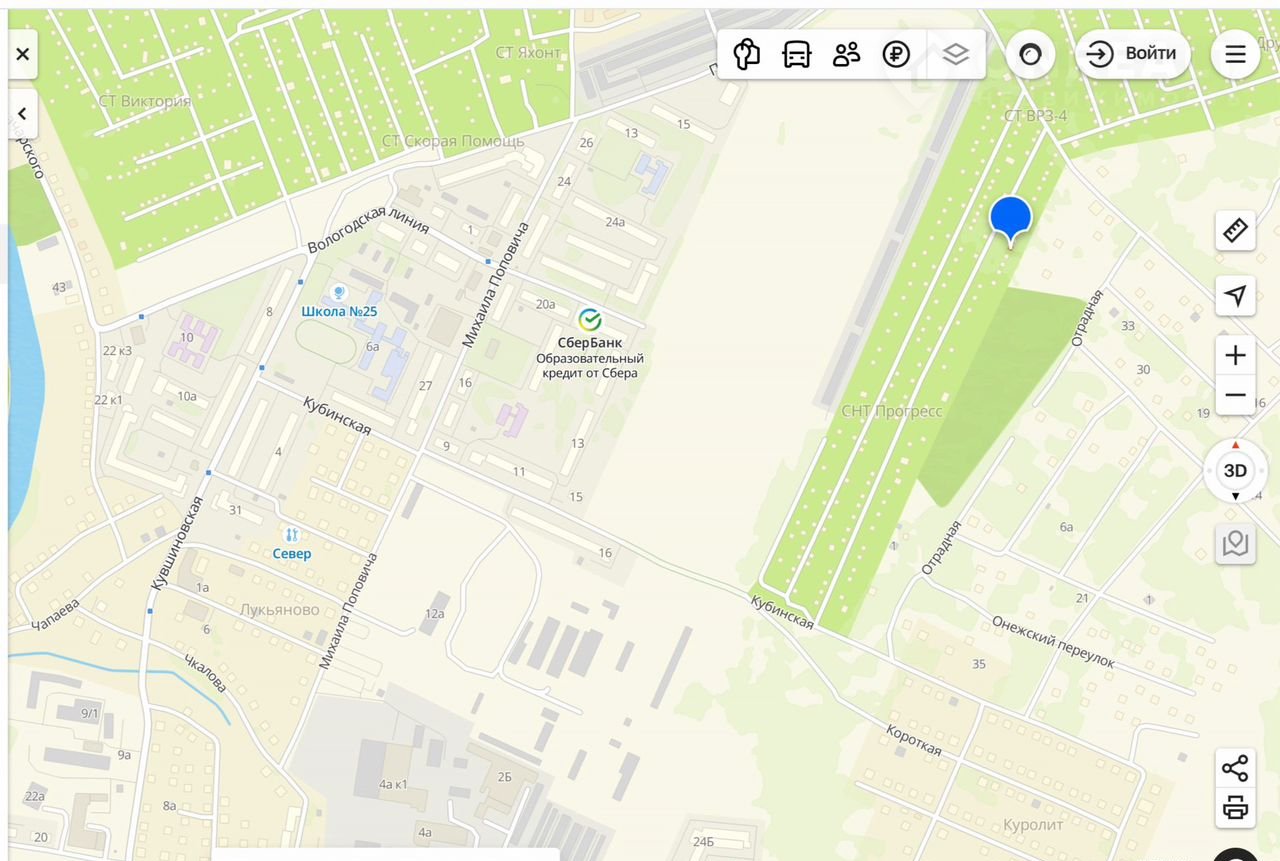Viewport: 1280px width, 861px height.
Task: Print the map
Action: point(1235,807)
